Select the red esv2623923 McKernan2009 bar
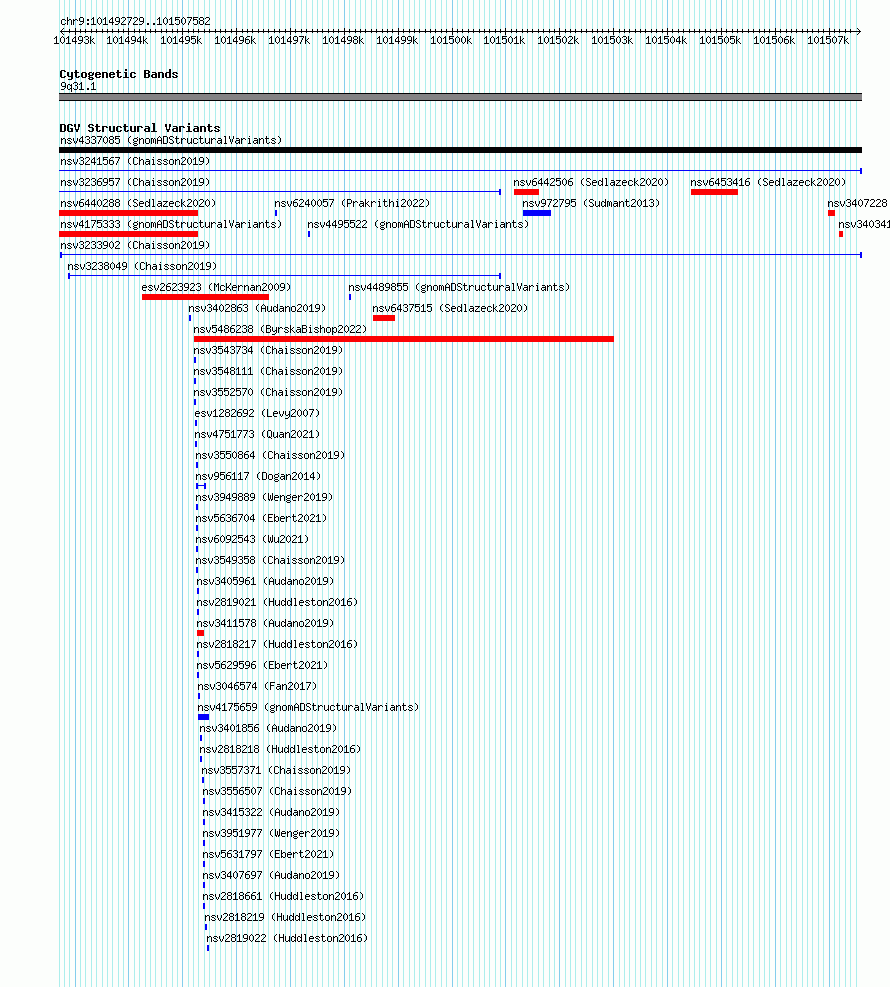890x987 pixels. click(x=205, y=297)
